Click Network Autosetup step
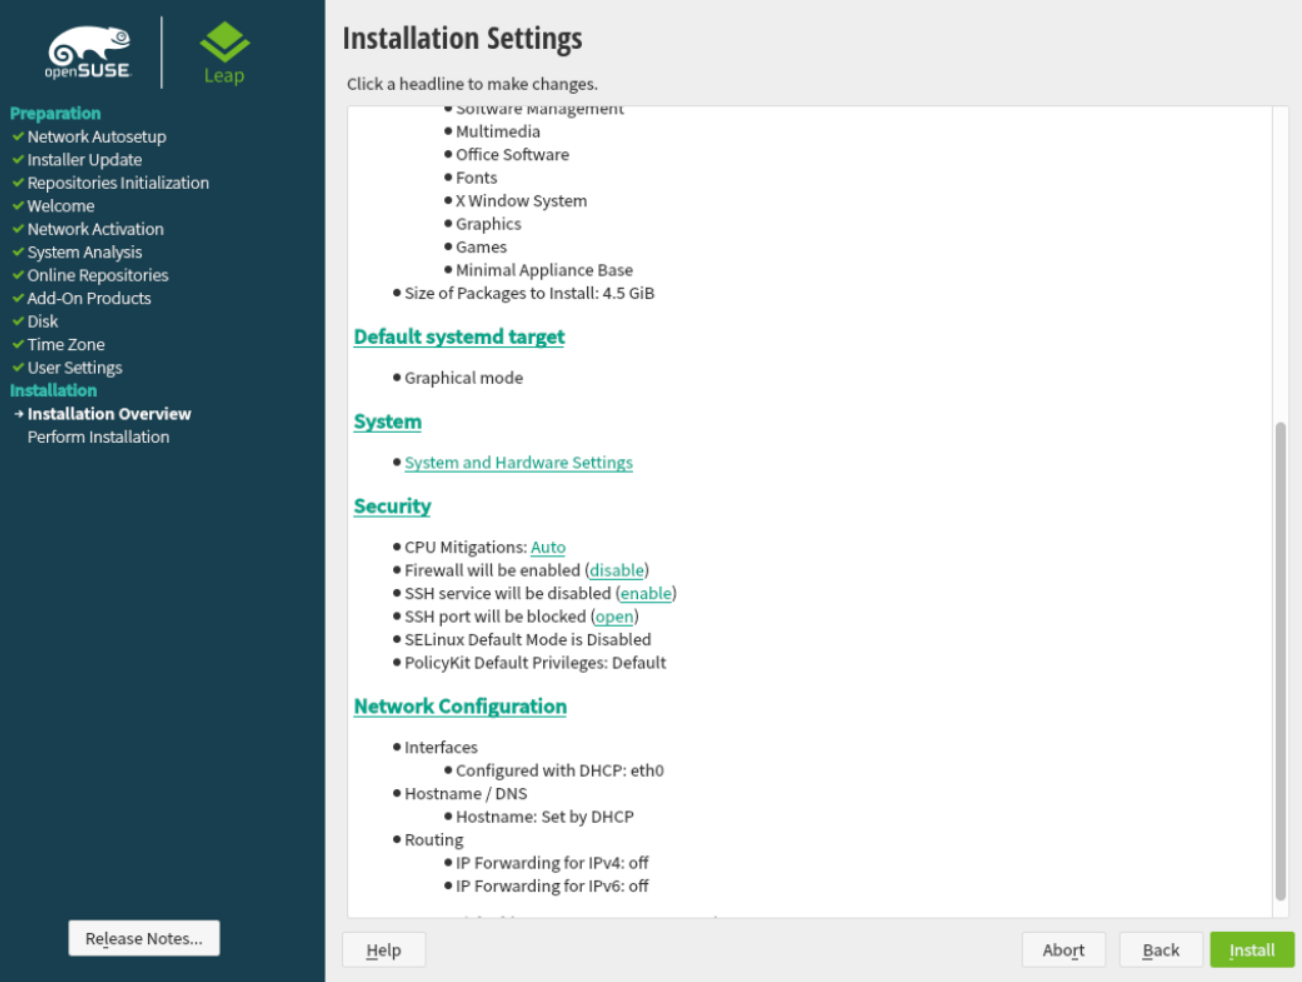The image size is (1302, 982). click(x=96, y=137)
